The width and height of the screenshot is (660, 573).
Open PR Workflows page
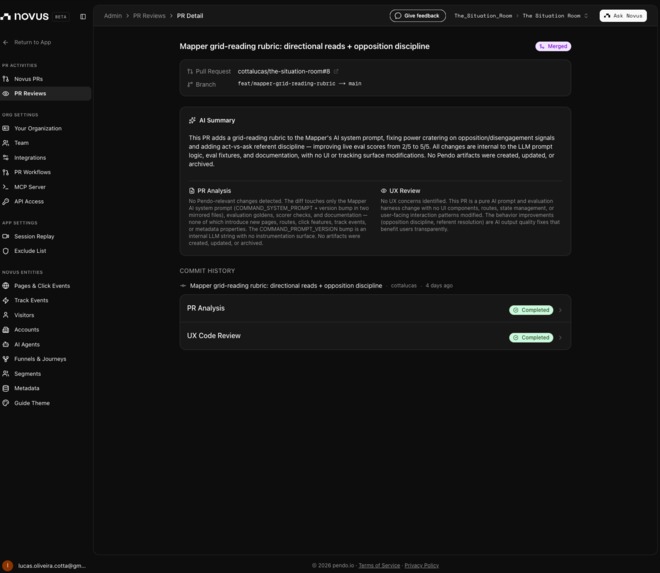click(32, 172)
